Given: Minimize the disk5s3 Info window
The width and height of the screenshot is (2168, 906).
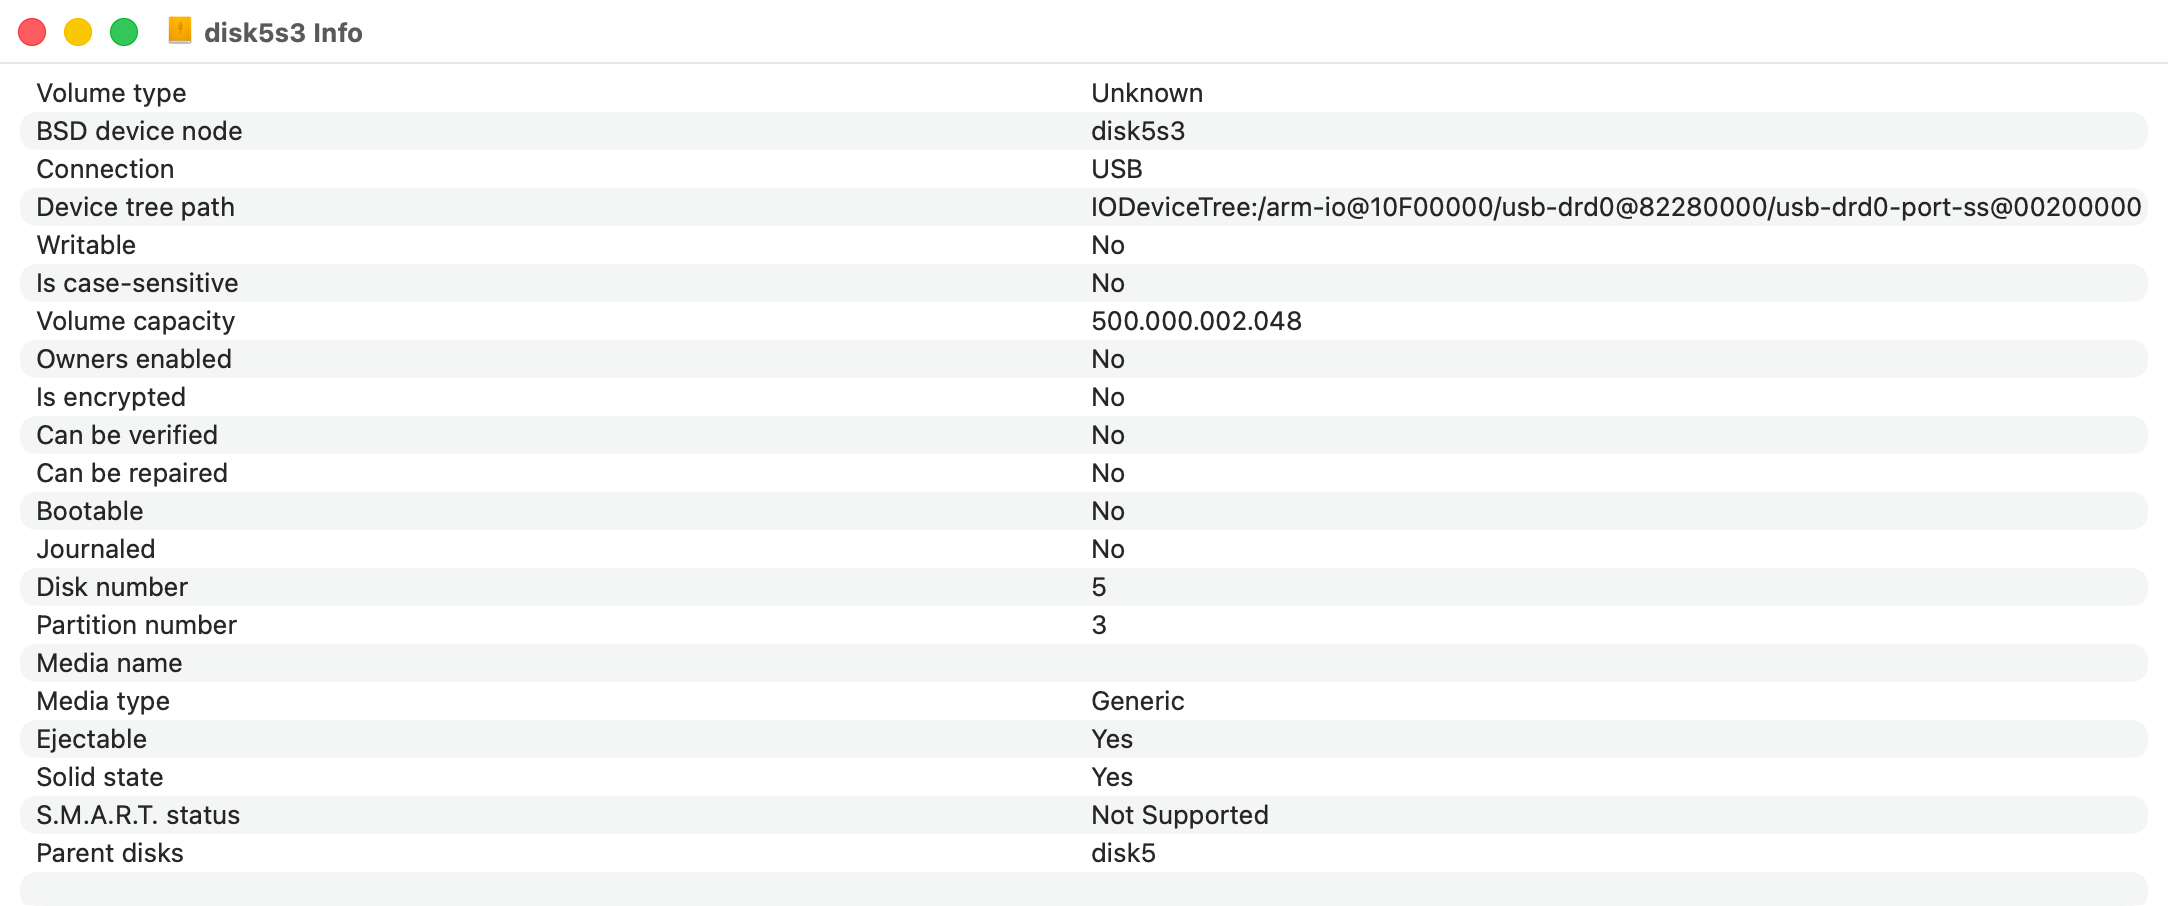Looking at the screenshot, I should 78,32.
